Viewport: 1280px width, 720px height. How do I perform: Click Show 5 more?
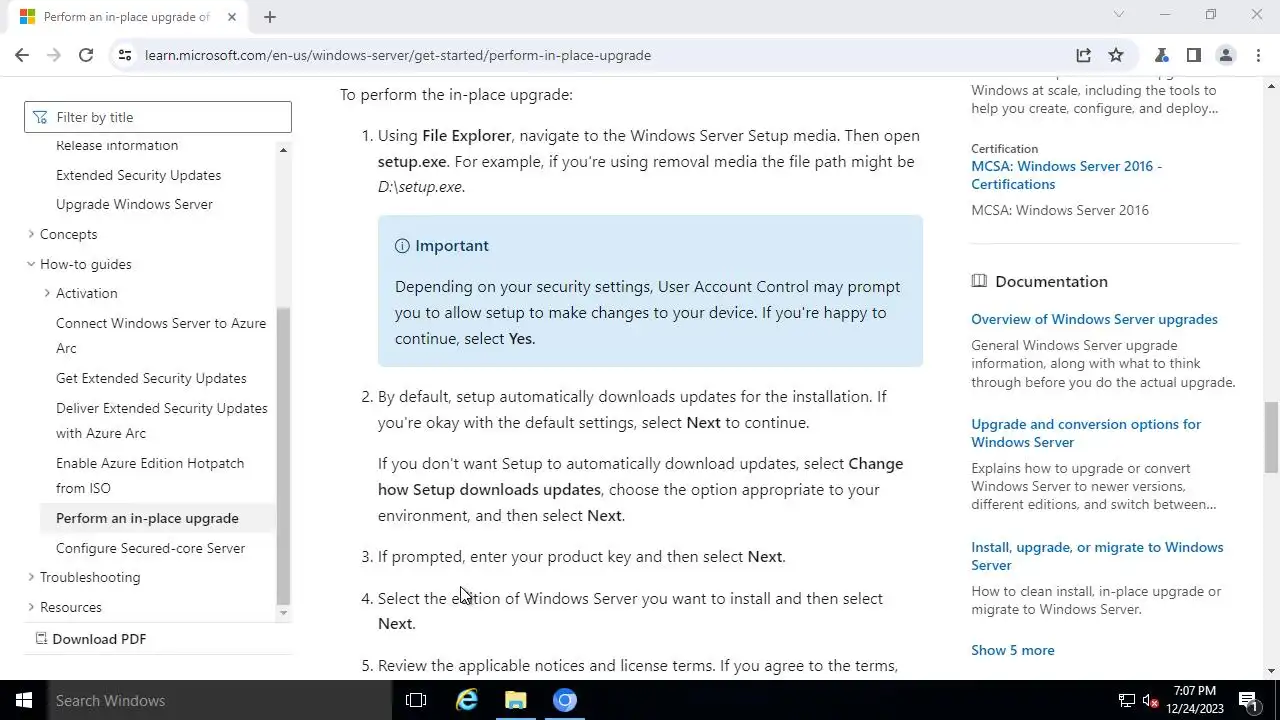(x=1012, y=650)
